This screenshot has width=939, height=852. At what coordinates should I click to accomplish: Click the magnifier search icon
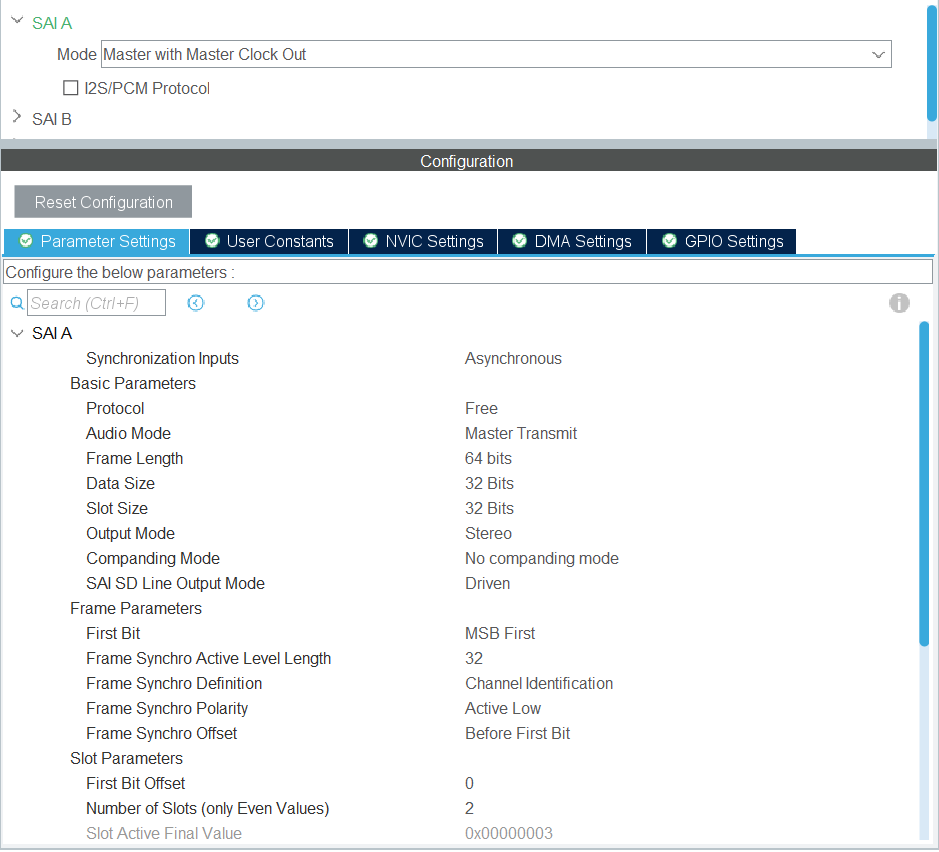point(17,303)
